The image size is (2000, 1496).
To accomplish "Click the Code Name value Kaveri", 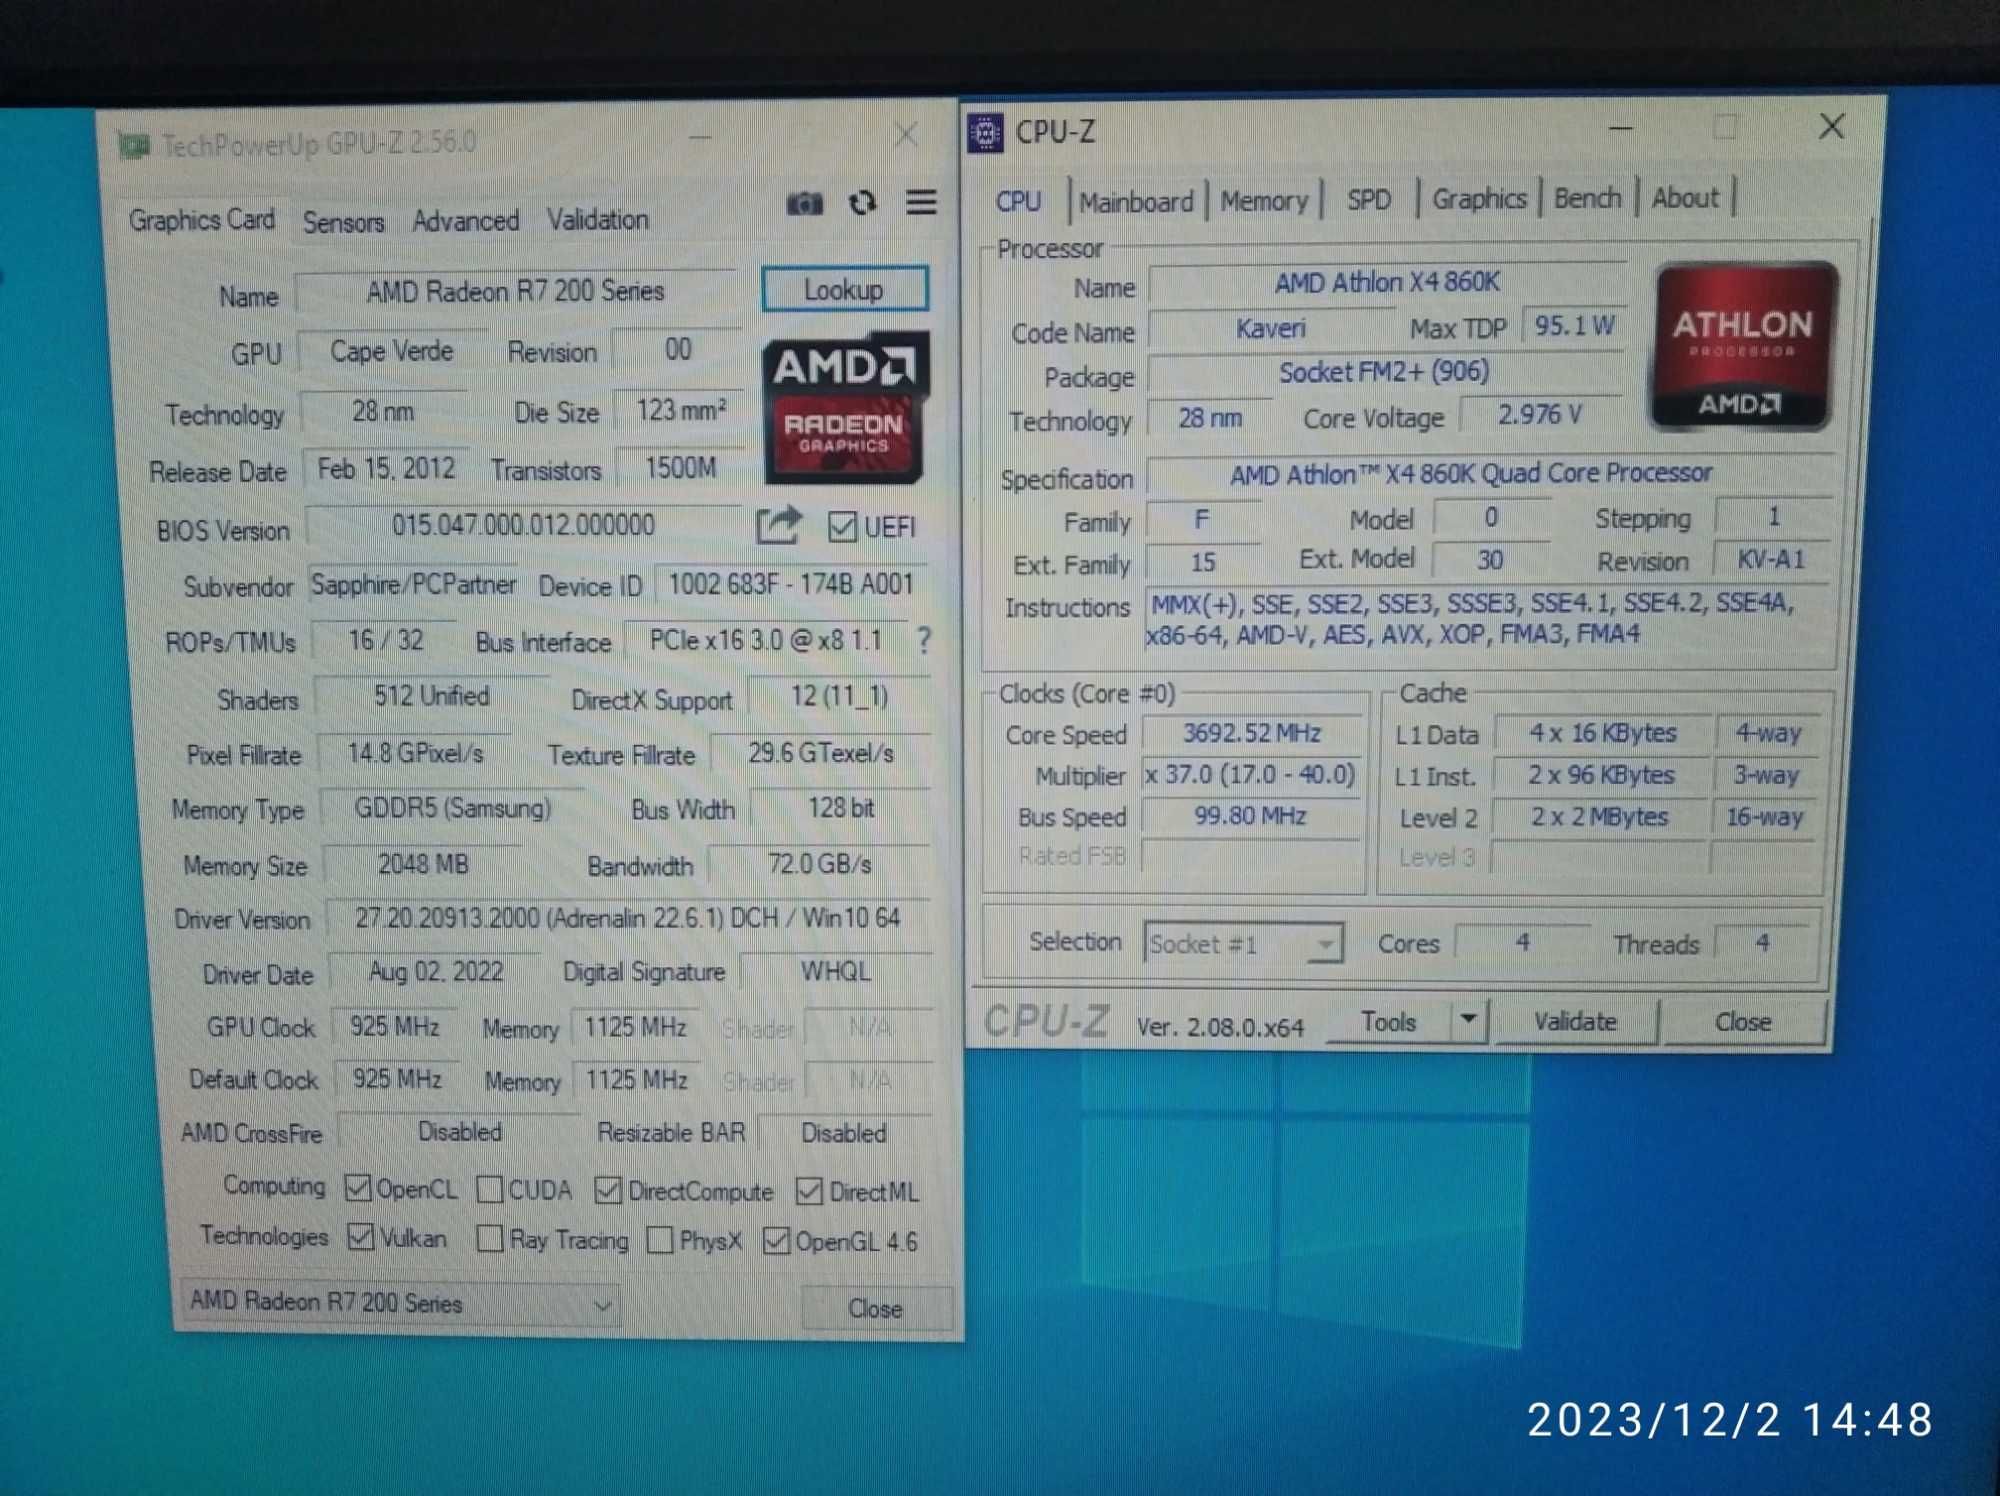I will tap(1271, 328).
